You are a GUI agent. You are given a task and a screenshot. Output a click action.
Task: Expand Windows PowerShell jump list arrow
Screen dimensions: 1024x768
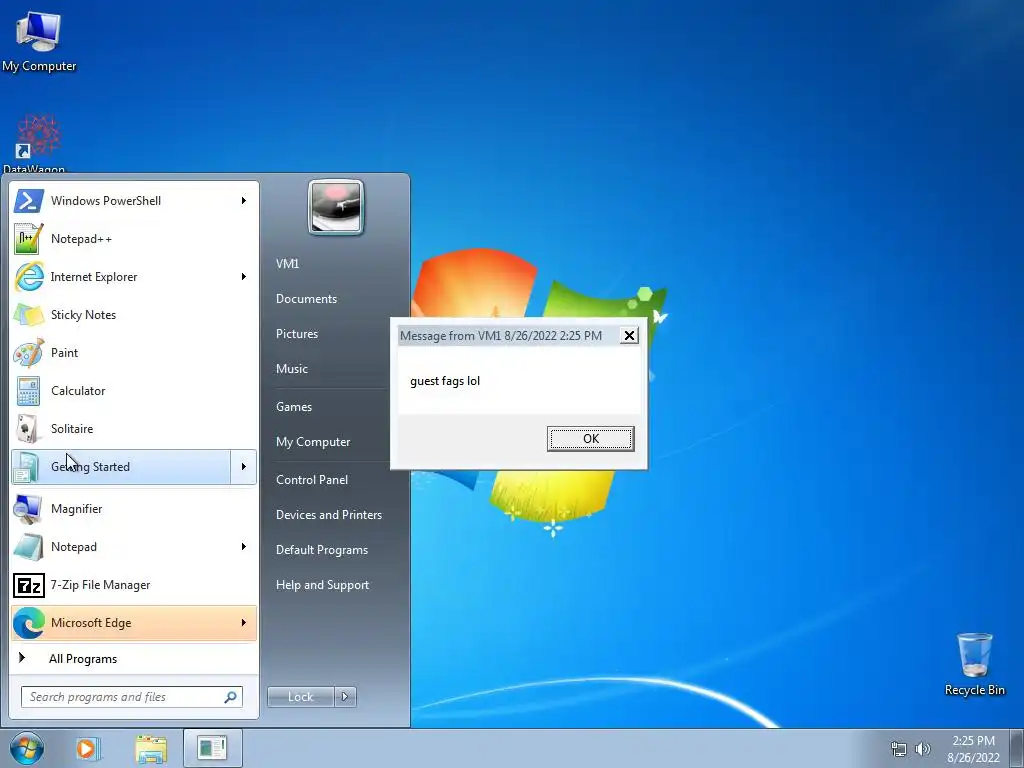tap(244, 200)
